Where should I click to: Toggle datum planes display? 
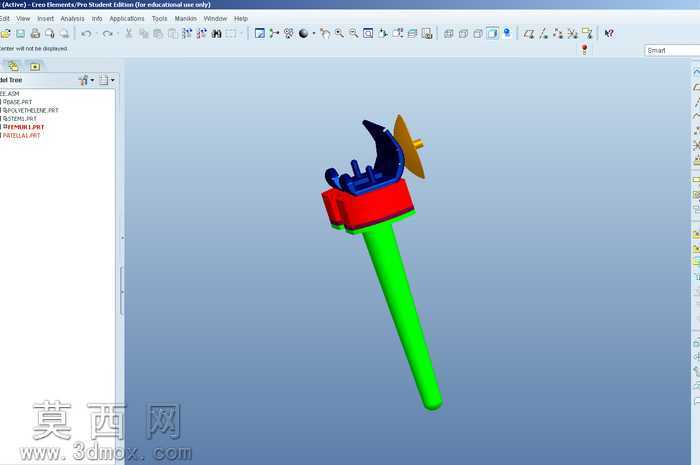(x=529, y=33)
